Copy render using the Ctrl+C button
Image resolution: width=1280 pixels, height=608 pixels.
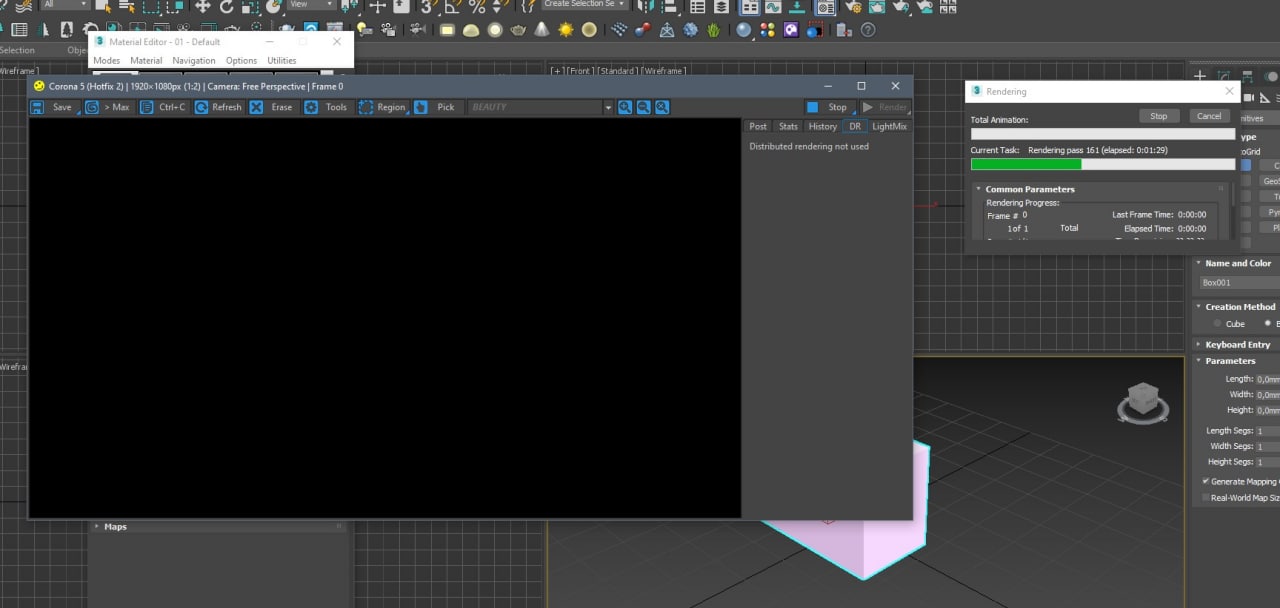(163, 107)
